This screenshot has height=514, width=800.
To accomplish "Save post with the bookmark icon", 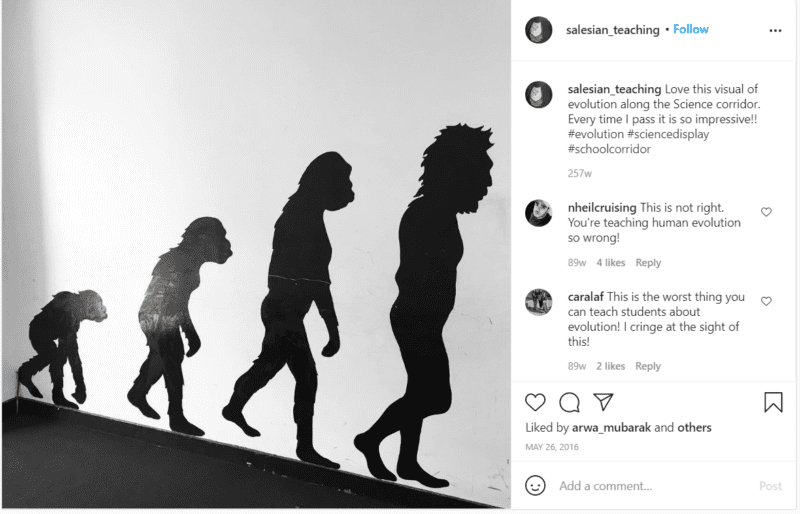I will pos(773,402).
